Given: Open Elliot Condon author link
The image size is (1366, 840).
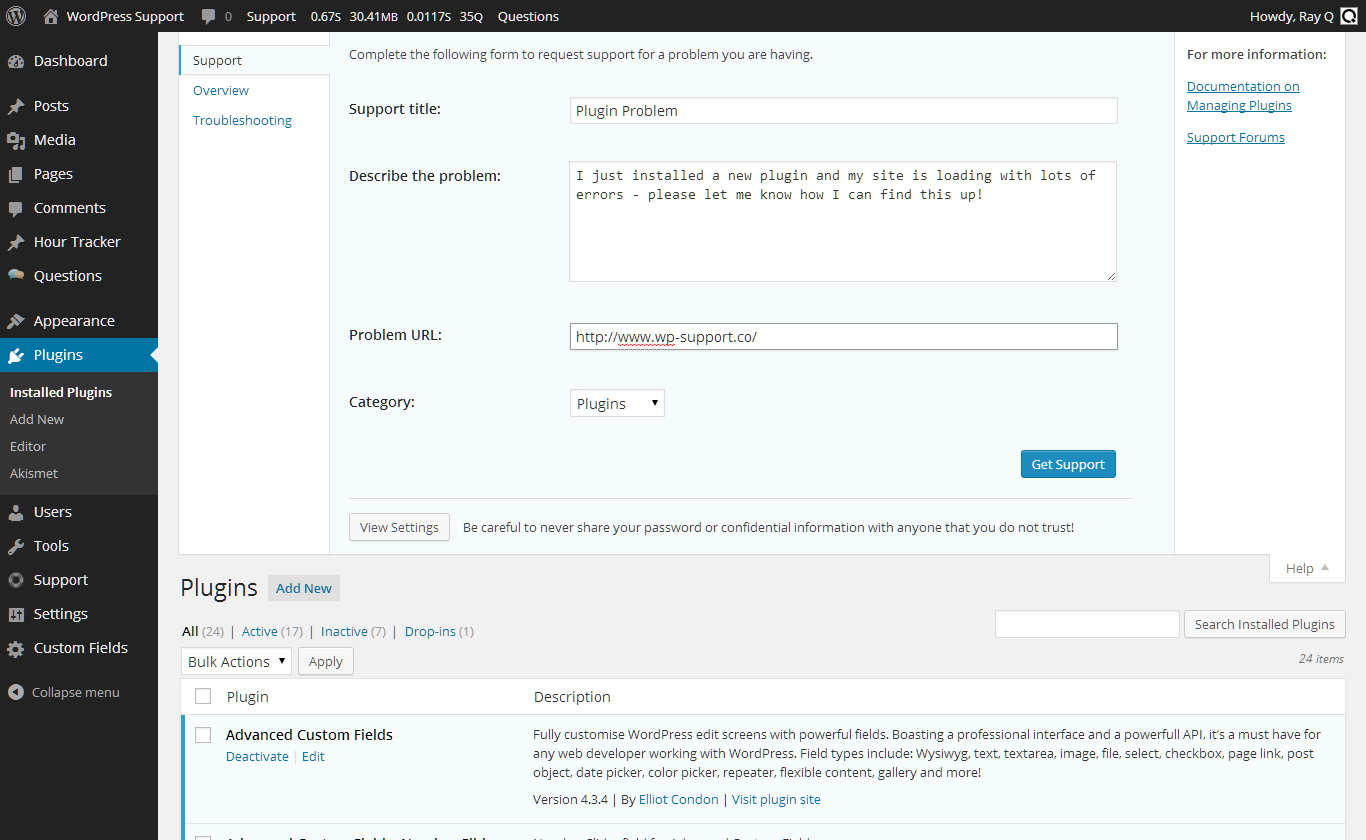Looking at the screenshot, I should pos(679,799).
